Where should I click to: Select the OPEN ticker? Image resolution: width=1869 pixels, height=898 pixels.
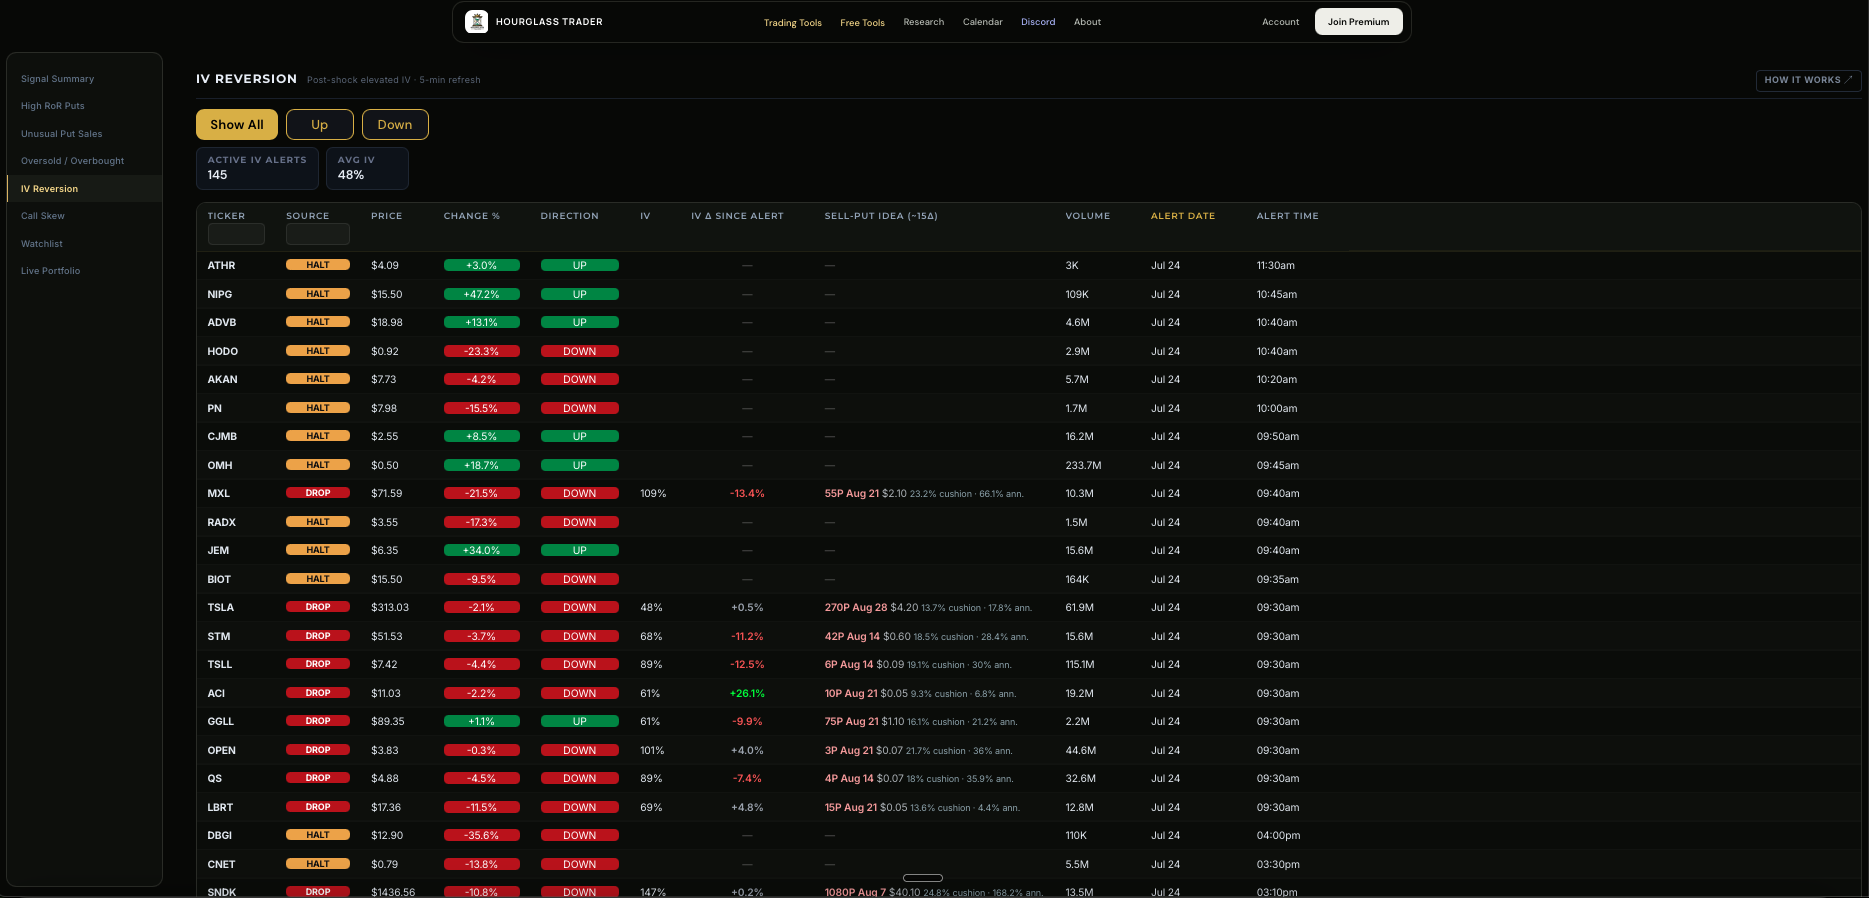222,751
